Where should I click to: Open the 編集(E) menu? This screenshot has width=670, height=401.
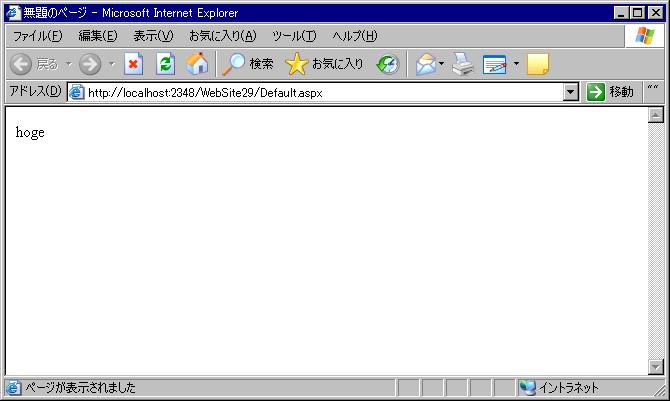point(98,36)
